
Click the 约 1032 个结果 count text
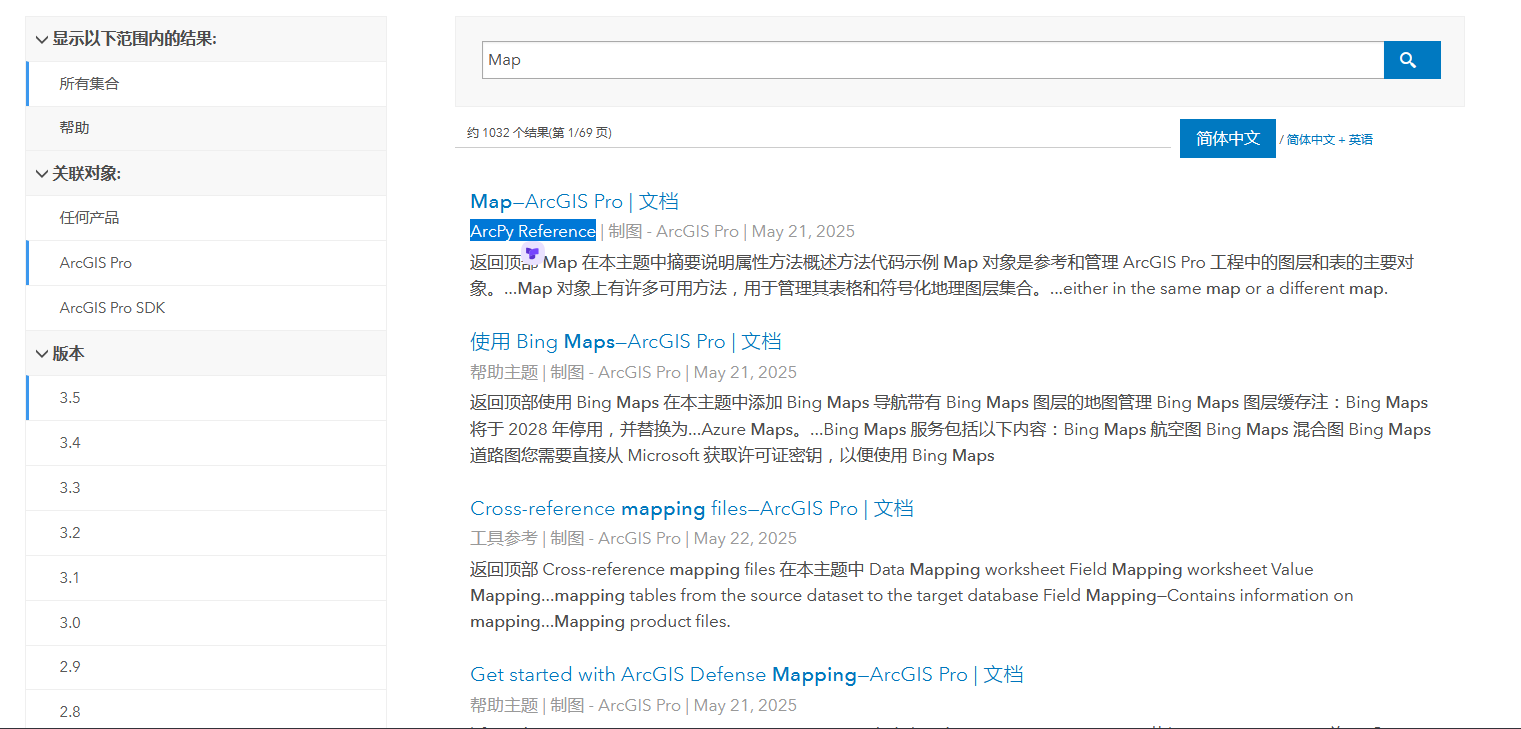(539, 133)
